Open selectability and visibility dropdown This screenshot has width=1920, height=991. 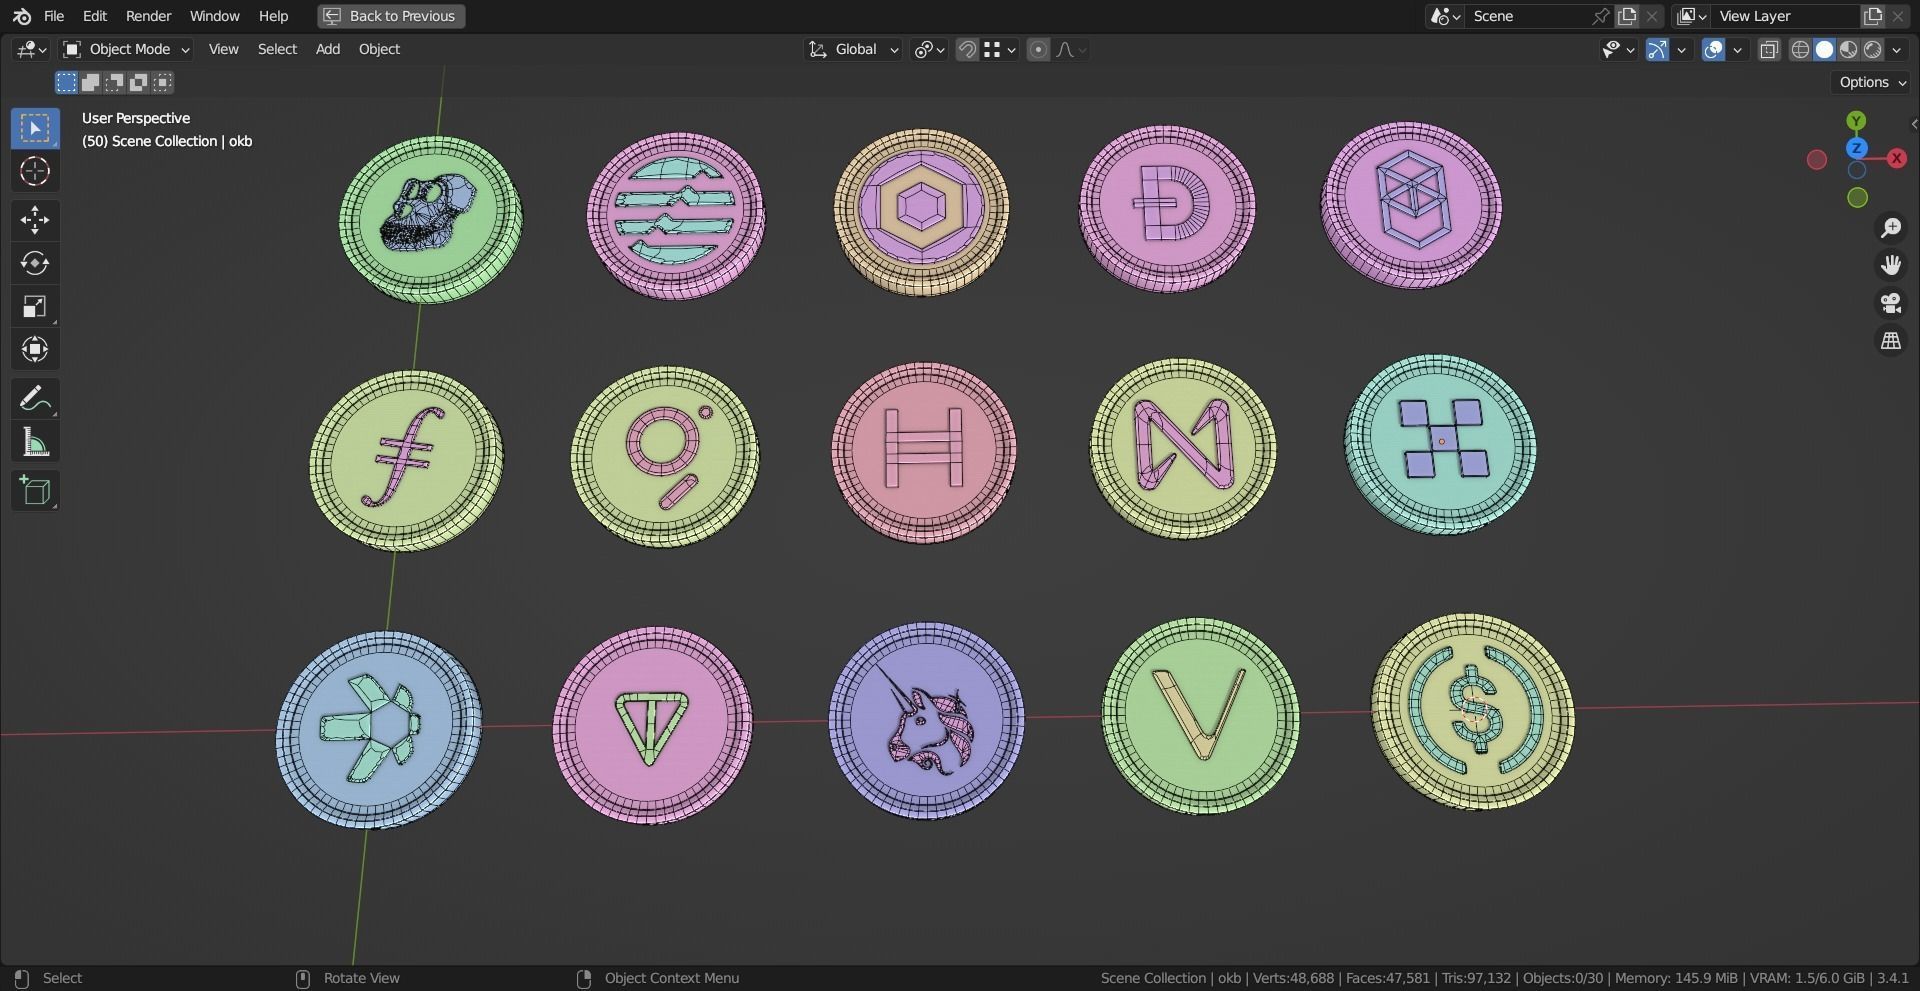click(1617, 49)
